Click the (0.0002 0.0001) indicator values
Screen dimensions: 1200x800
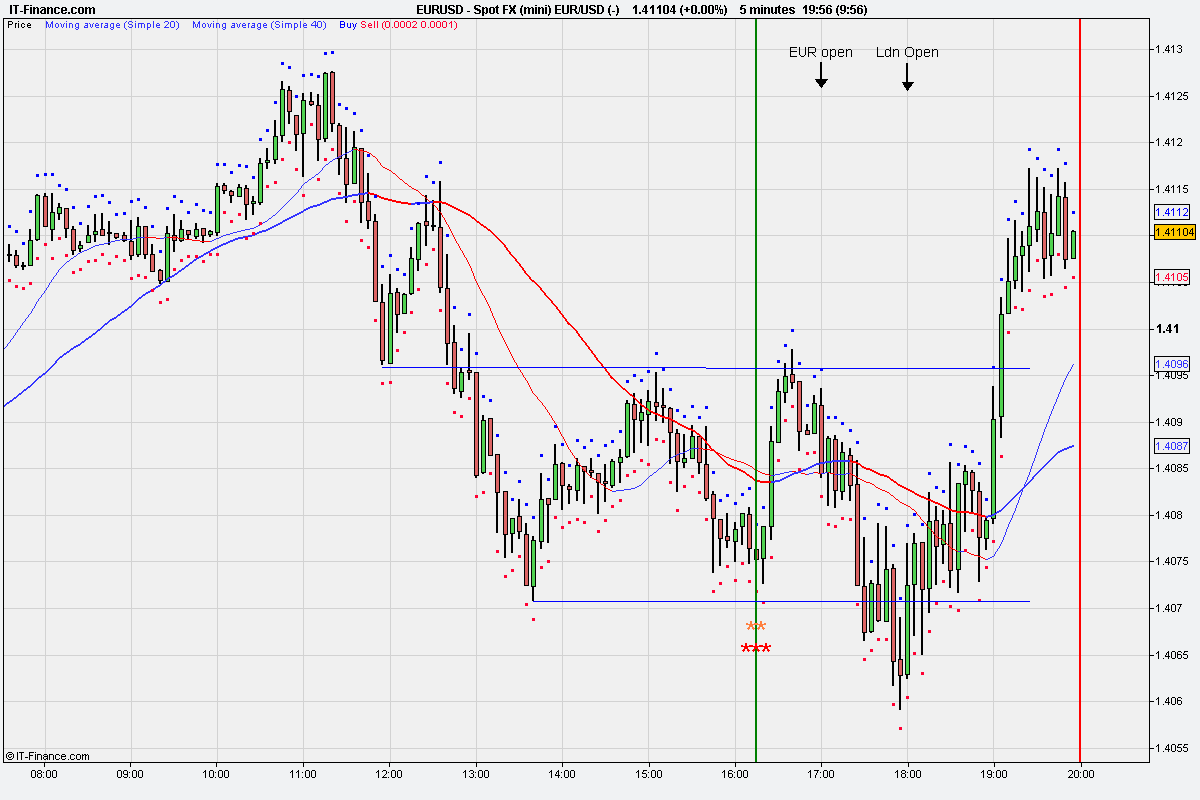(x=420, y=24)
